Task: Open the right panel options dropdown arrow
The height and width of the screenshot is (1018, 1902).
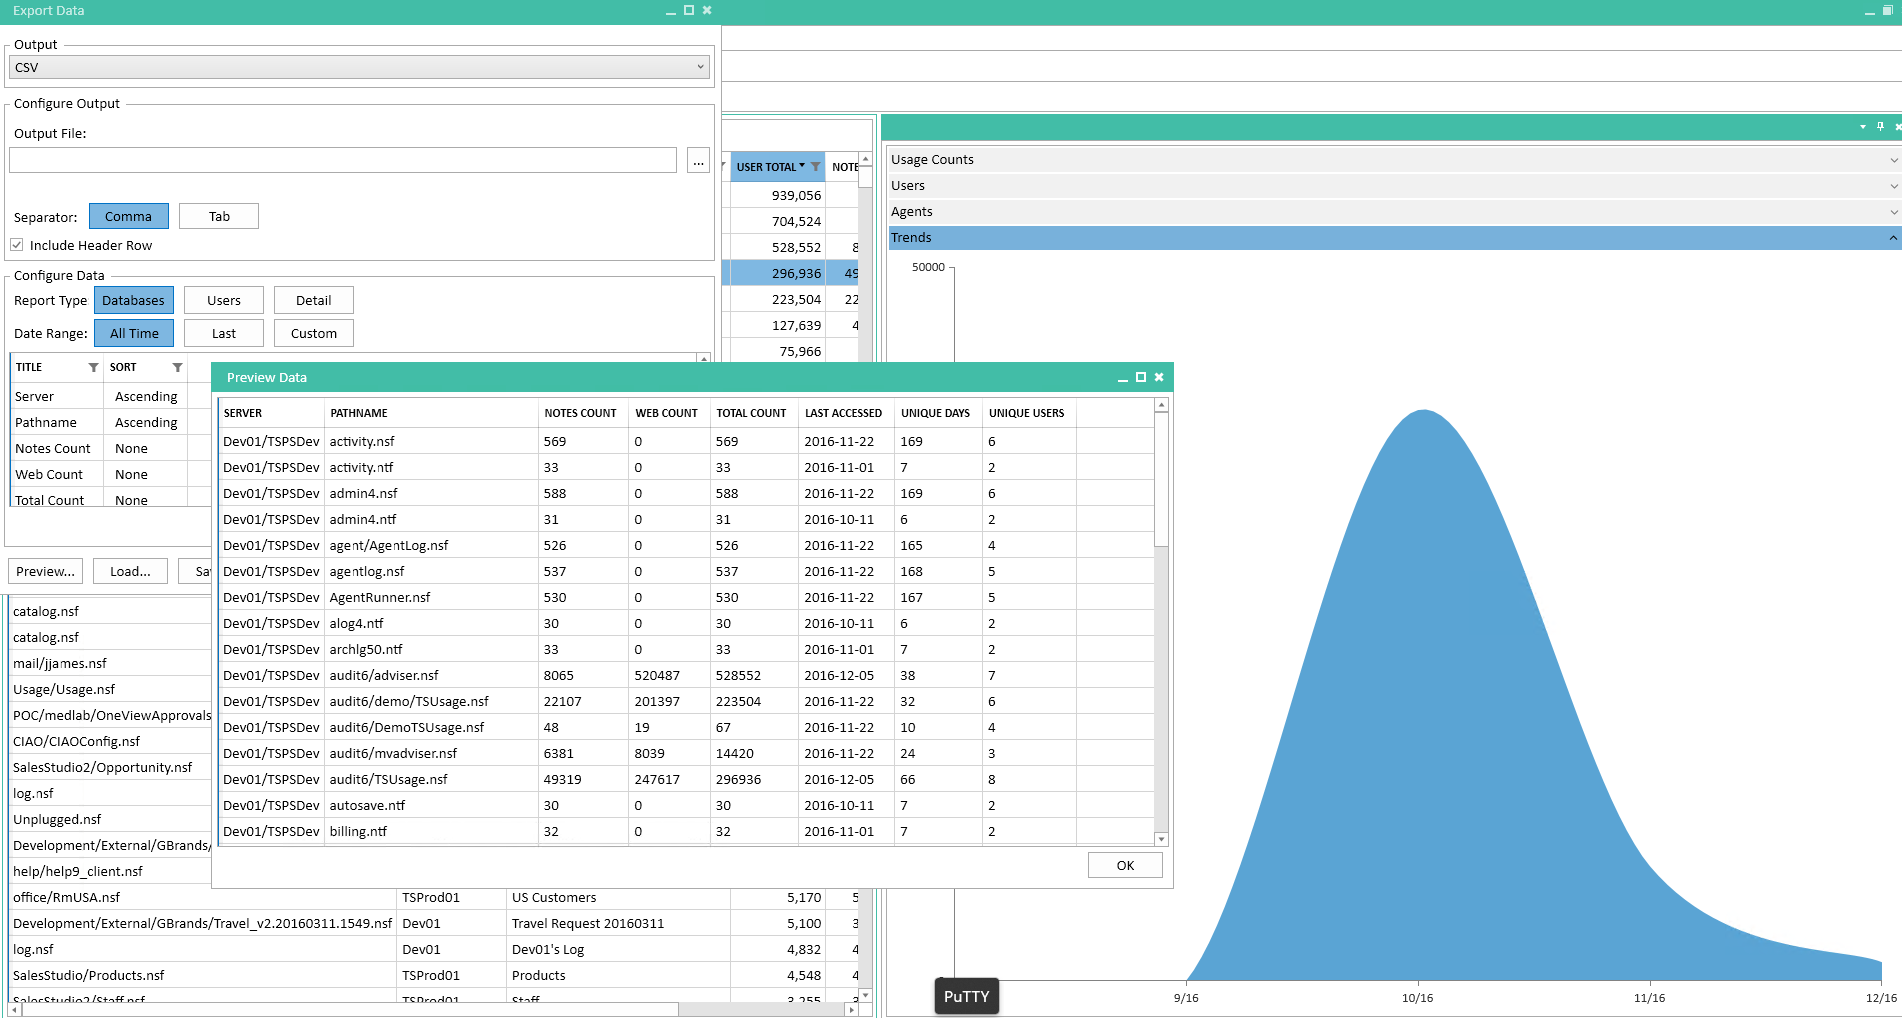Action: click(x=1862, y=127)
